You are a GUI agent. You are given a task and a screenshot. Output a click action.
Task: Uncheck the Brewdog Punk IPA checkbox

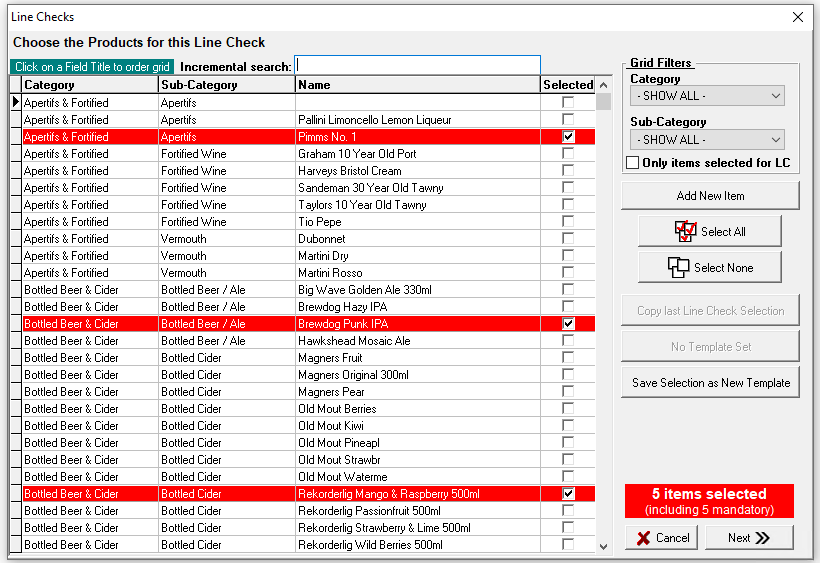tap(568, 324)
